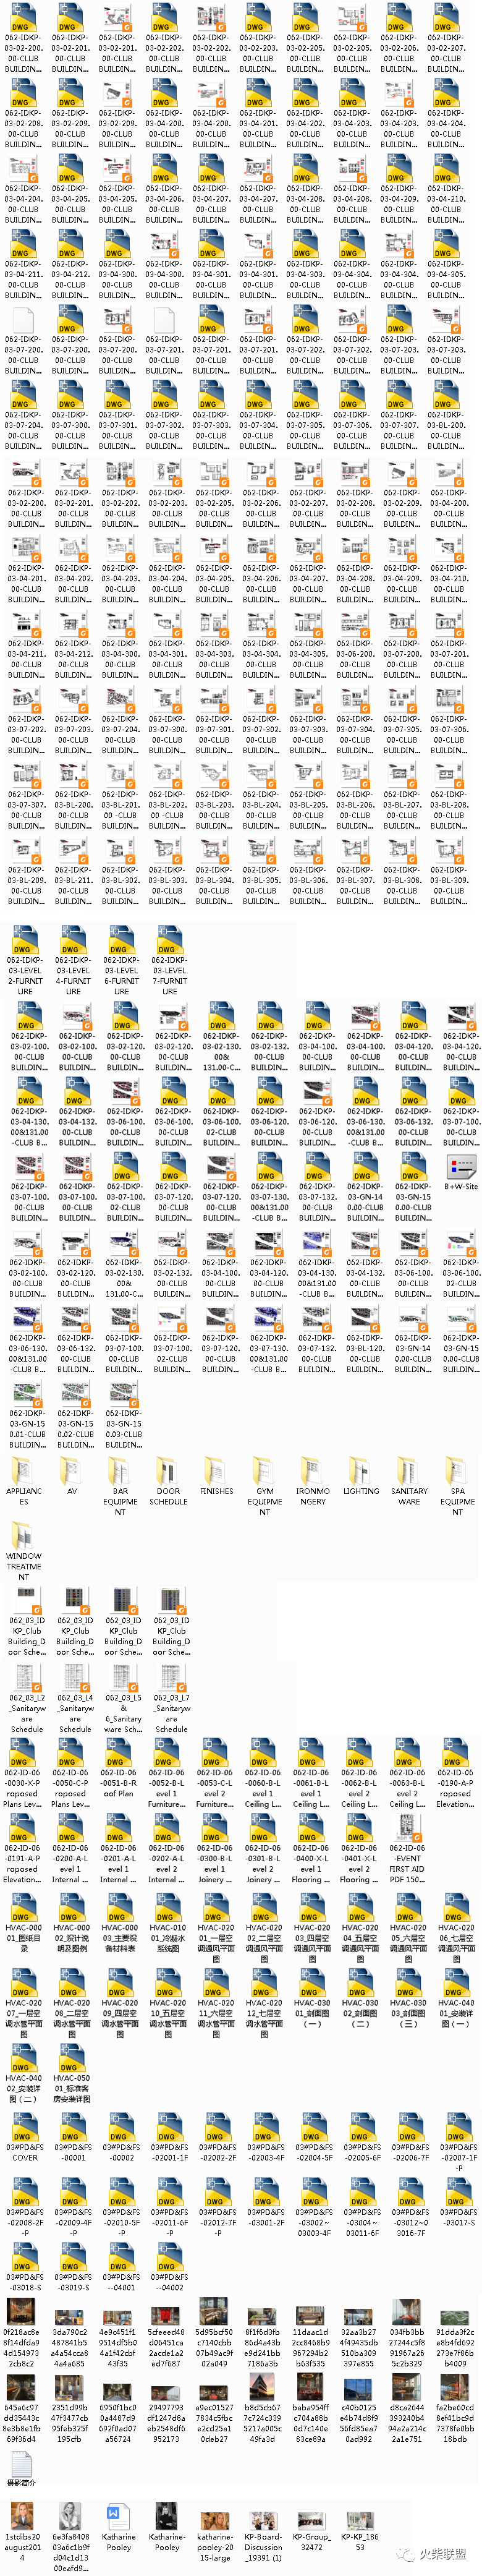
Task: Open the GYM EQUIPMENT folder
Action: point(264,1482)
